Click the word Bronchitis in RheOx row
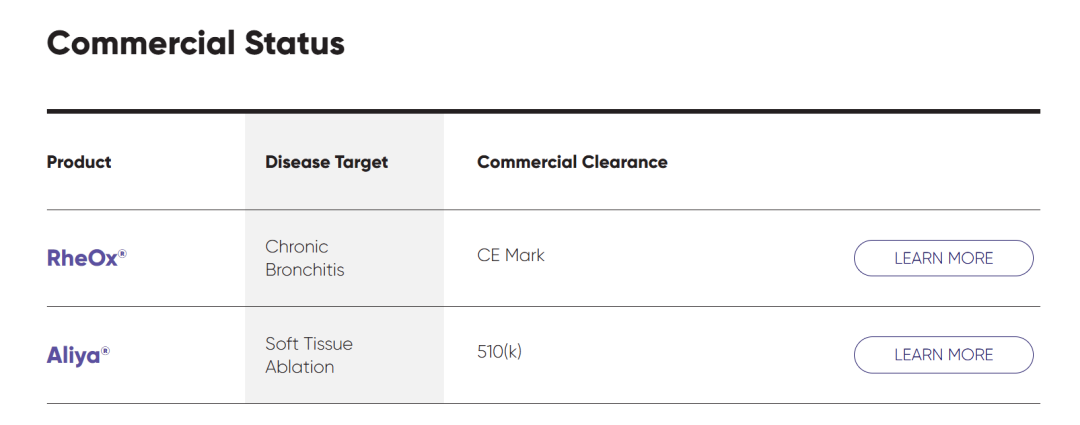 tap(304, 269)
